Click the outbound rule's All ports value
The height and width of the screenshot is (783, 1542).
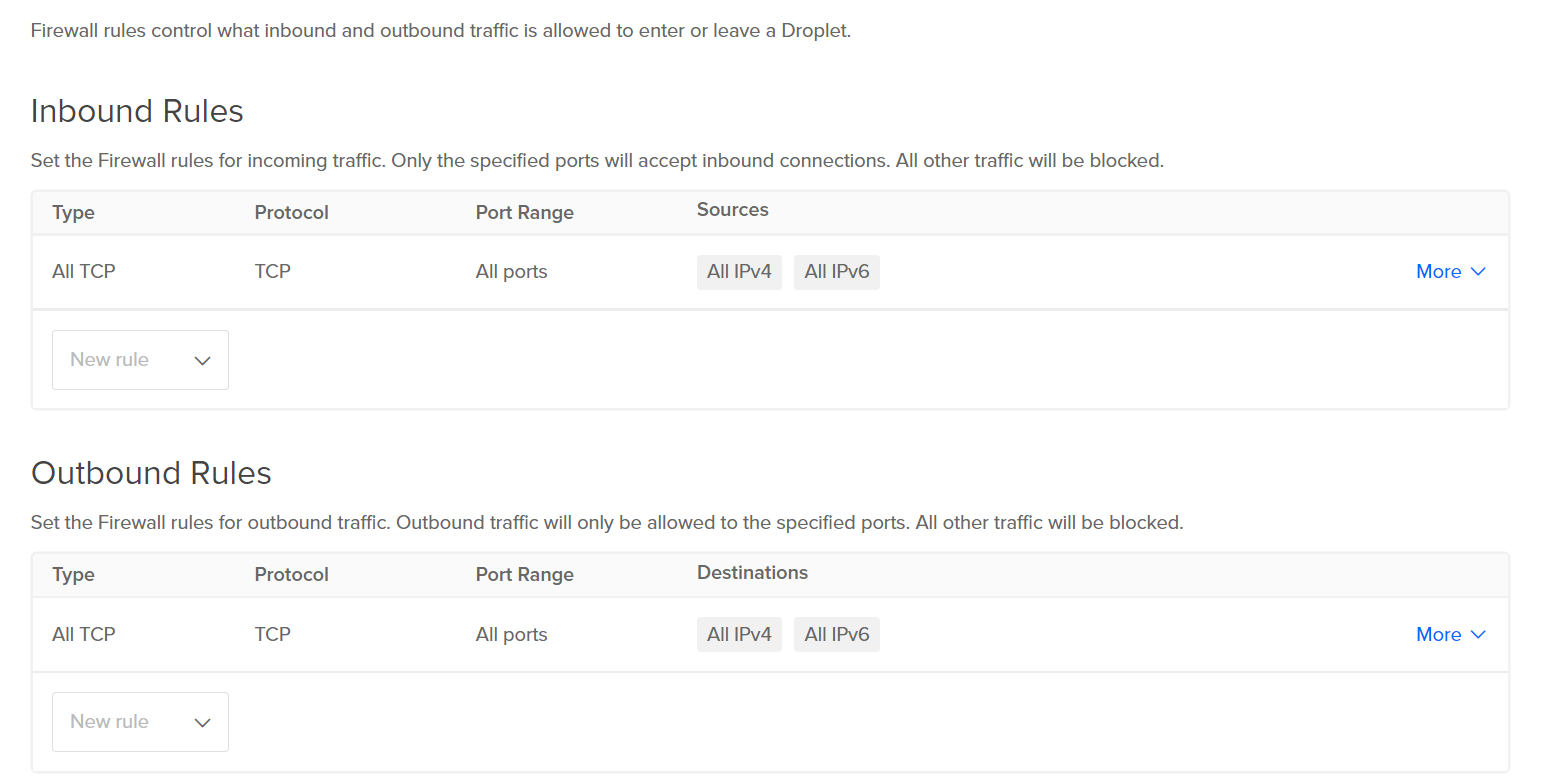click(512, 635)
